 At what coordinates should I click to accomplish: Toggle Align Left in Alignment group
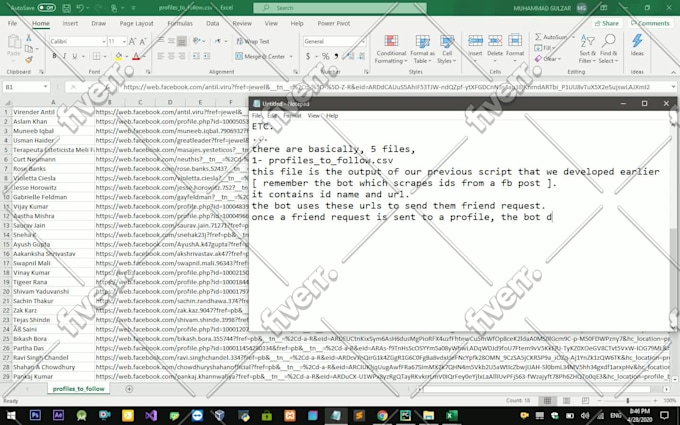(x=161, y=56)
